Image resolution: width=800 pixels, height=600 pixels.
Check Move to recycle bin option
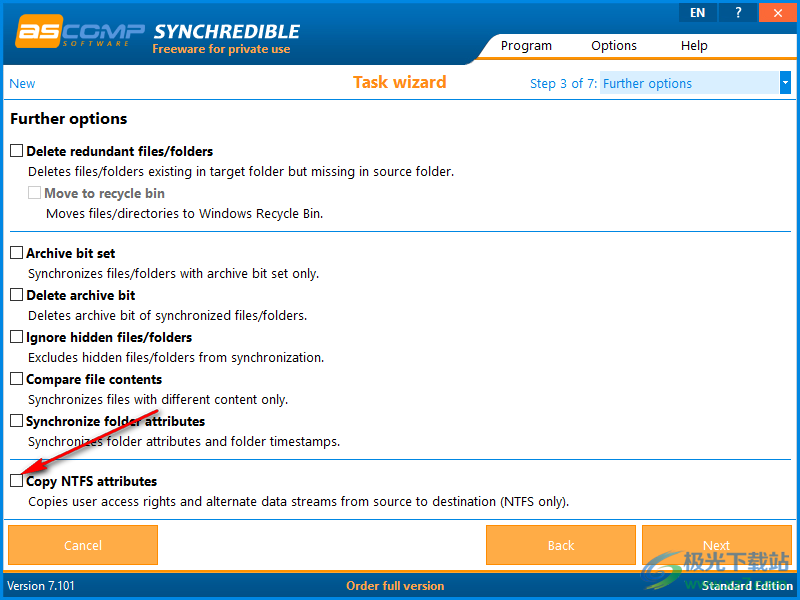tap(33, 193)
